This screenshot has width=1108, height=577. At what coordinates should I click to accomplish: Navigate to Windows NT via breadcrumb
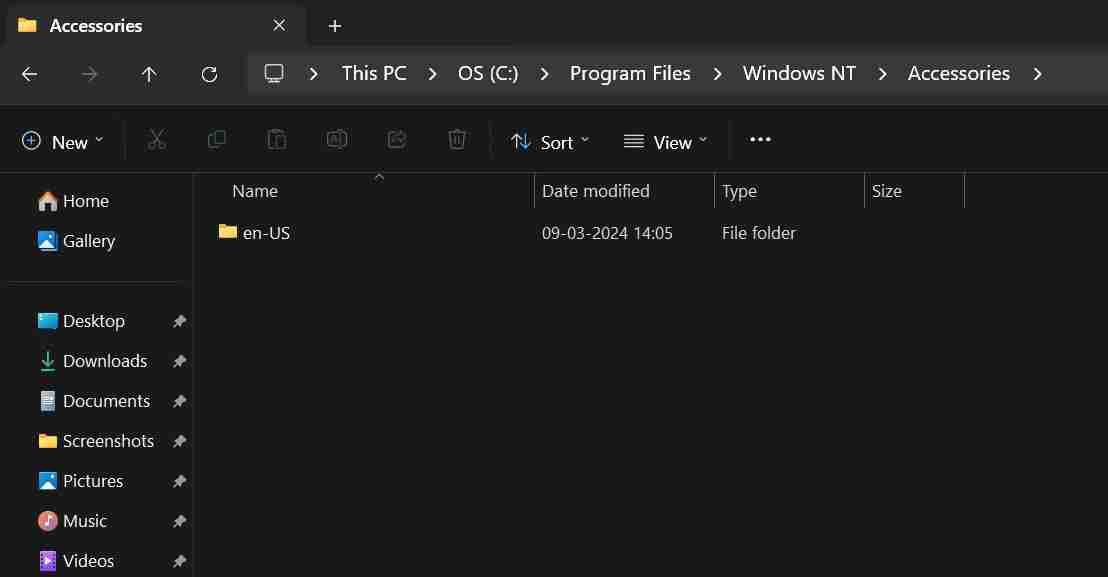799,73
